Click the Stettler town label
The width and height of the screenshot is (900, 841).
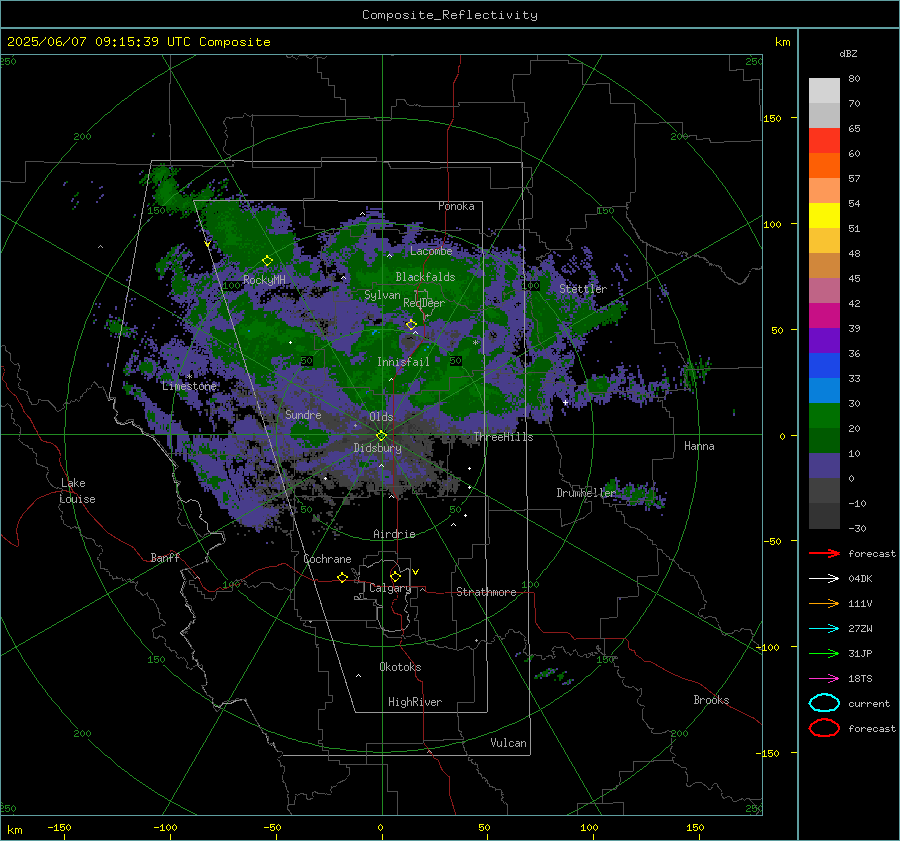583,289
